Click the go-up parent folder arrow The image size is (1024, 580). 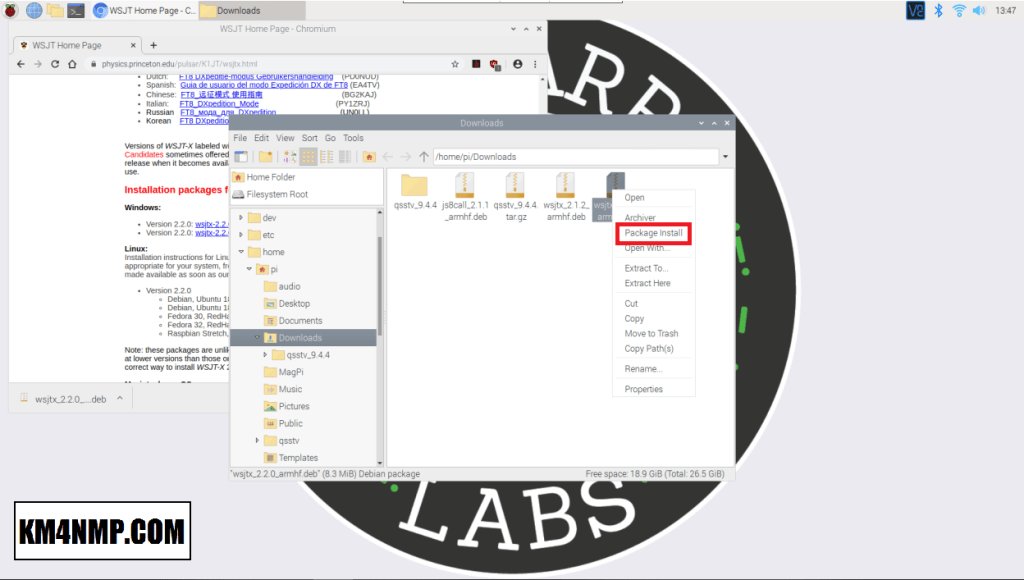coord(424,157)
